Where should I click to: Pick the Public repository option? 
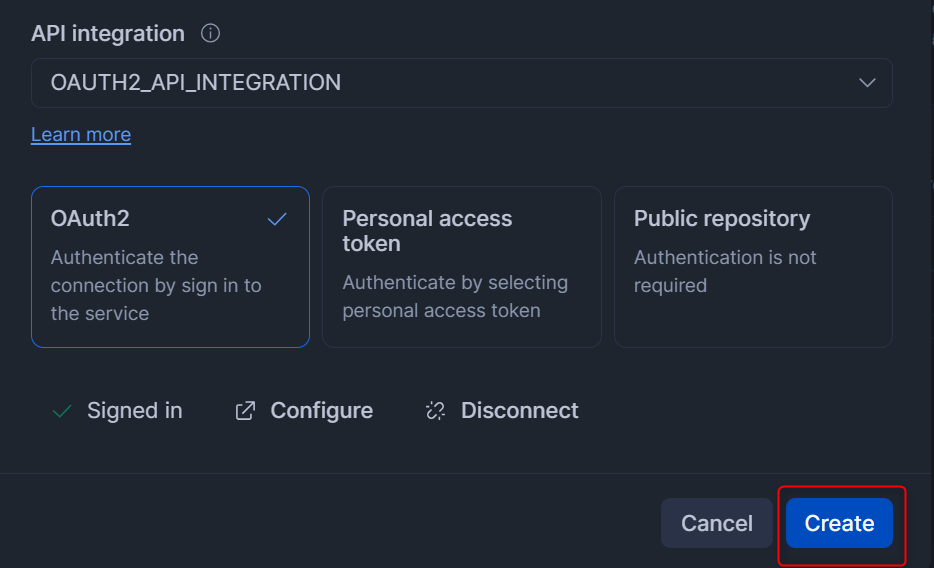tap(752, 267)
